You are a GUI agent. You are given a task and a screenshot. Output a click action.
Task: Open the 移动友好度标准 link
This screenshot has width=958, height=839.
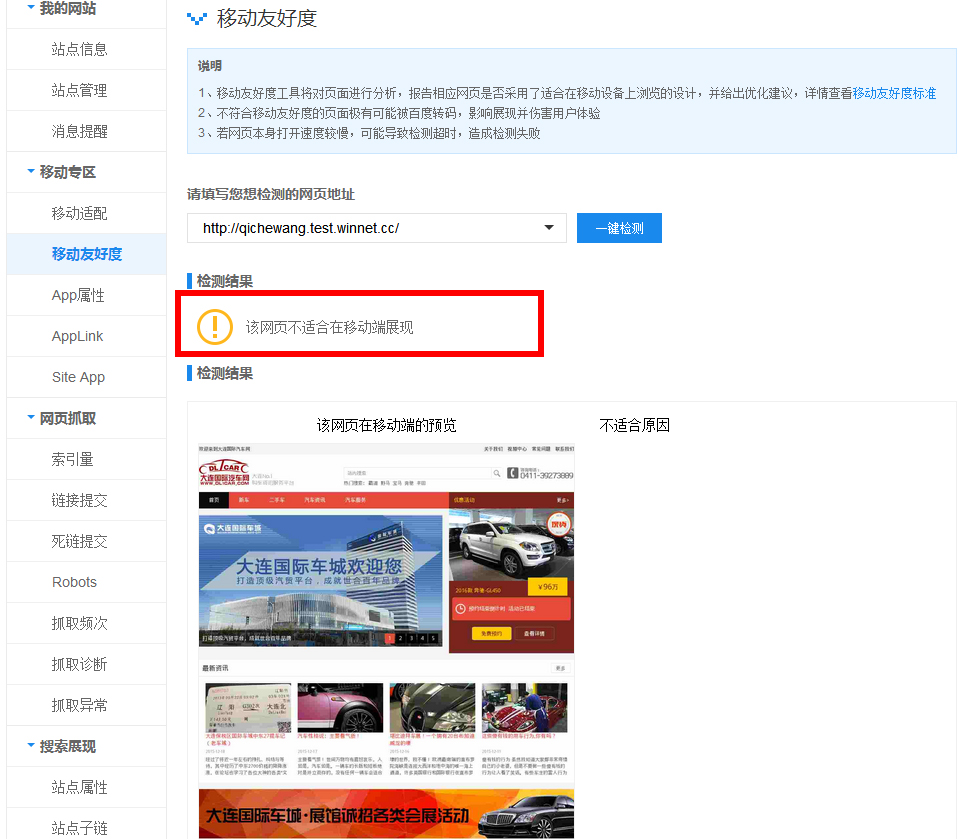[894, 92]
